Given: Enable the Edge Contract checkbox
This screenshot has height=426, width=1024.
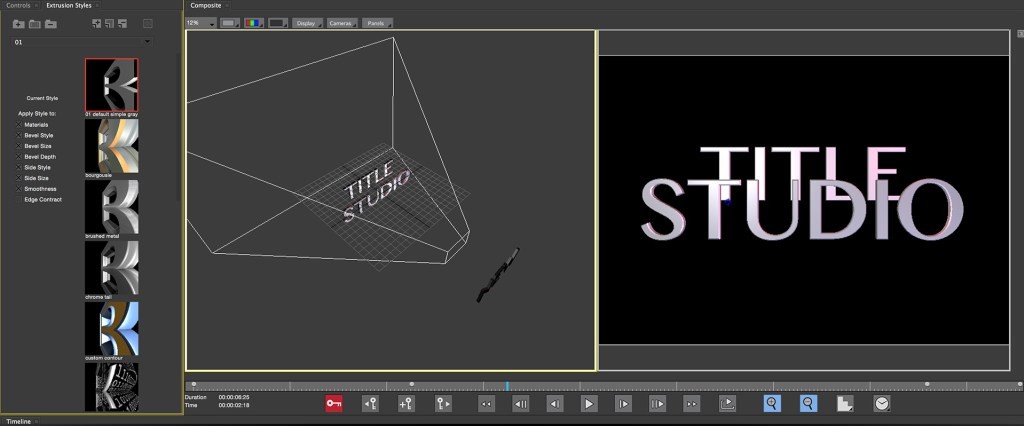Looking at the screenshot, I should pos(18,200).
